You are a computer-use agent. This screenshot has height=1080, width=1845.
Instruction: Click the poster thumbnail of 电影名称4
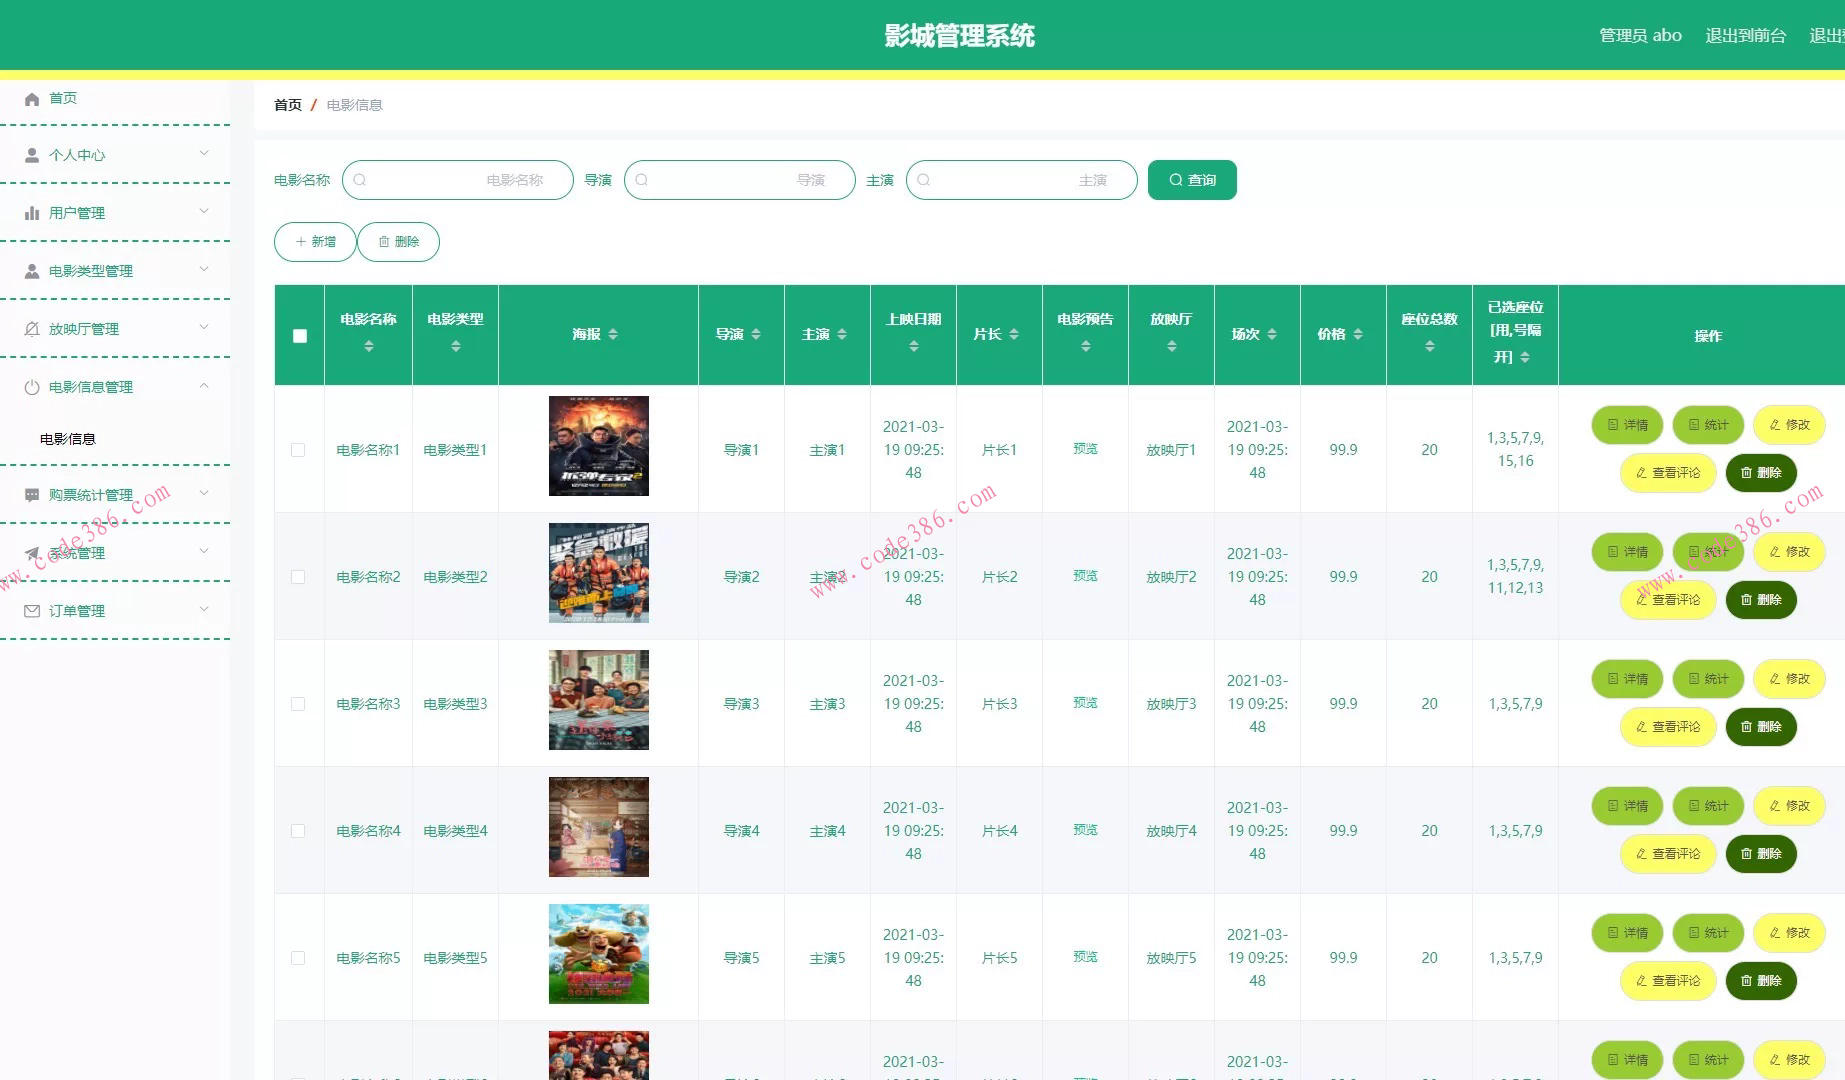[597, 826]
